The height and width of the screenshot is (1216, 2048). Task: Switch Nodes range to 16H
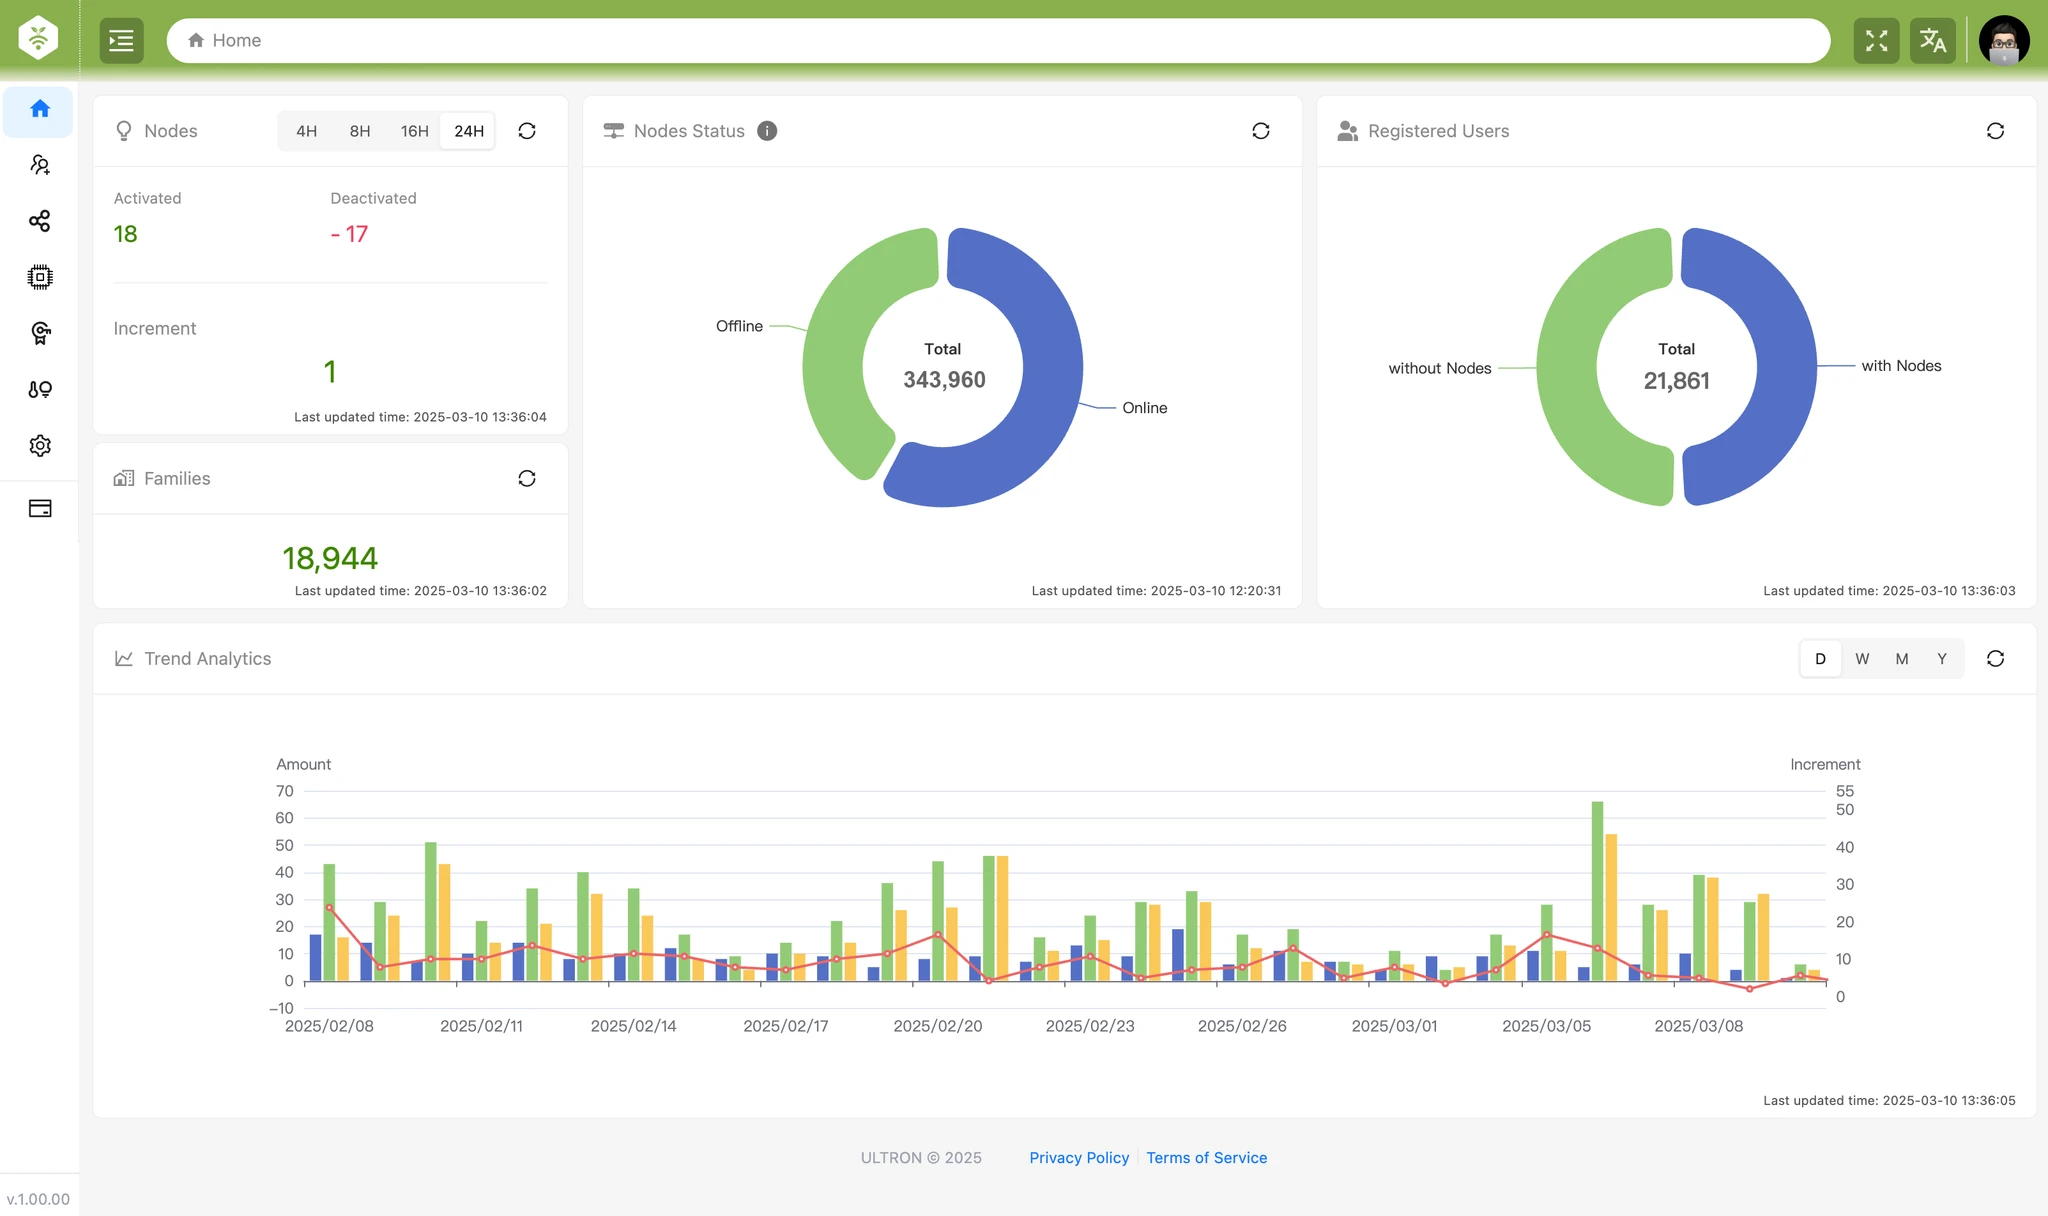[x=414, y=131]
